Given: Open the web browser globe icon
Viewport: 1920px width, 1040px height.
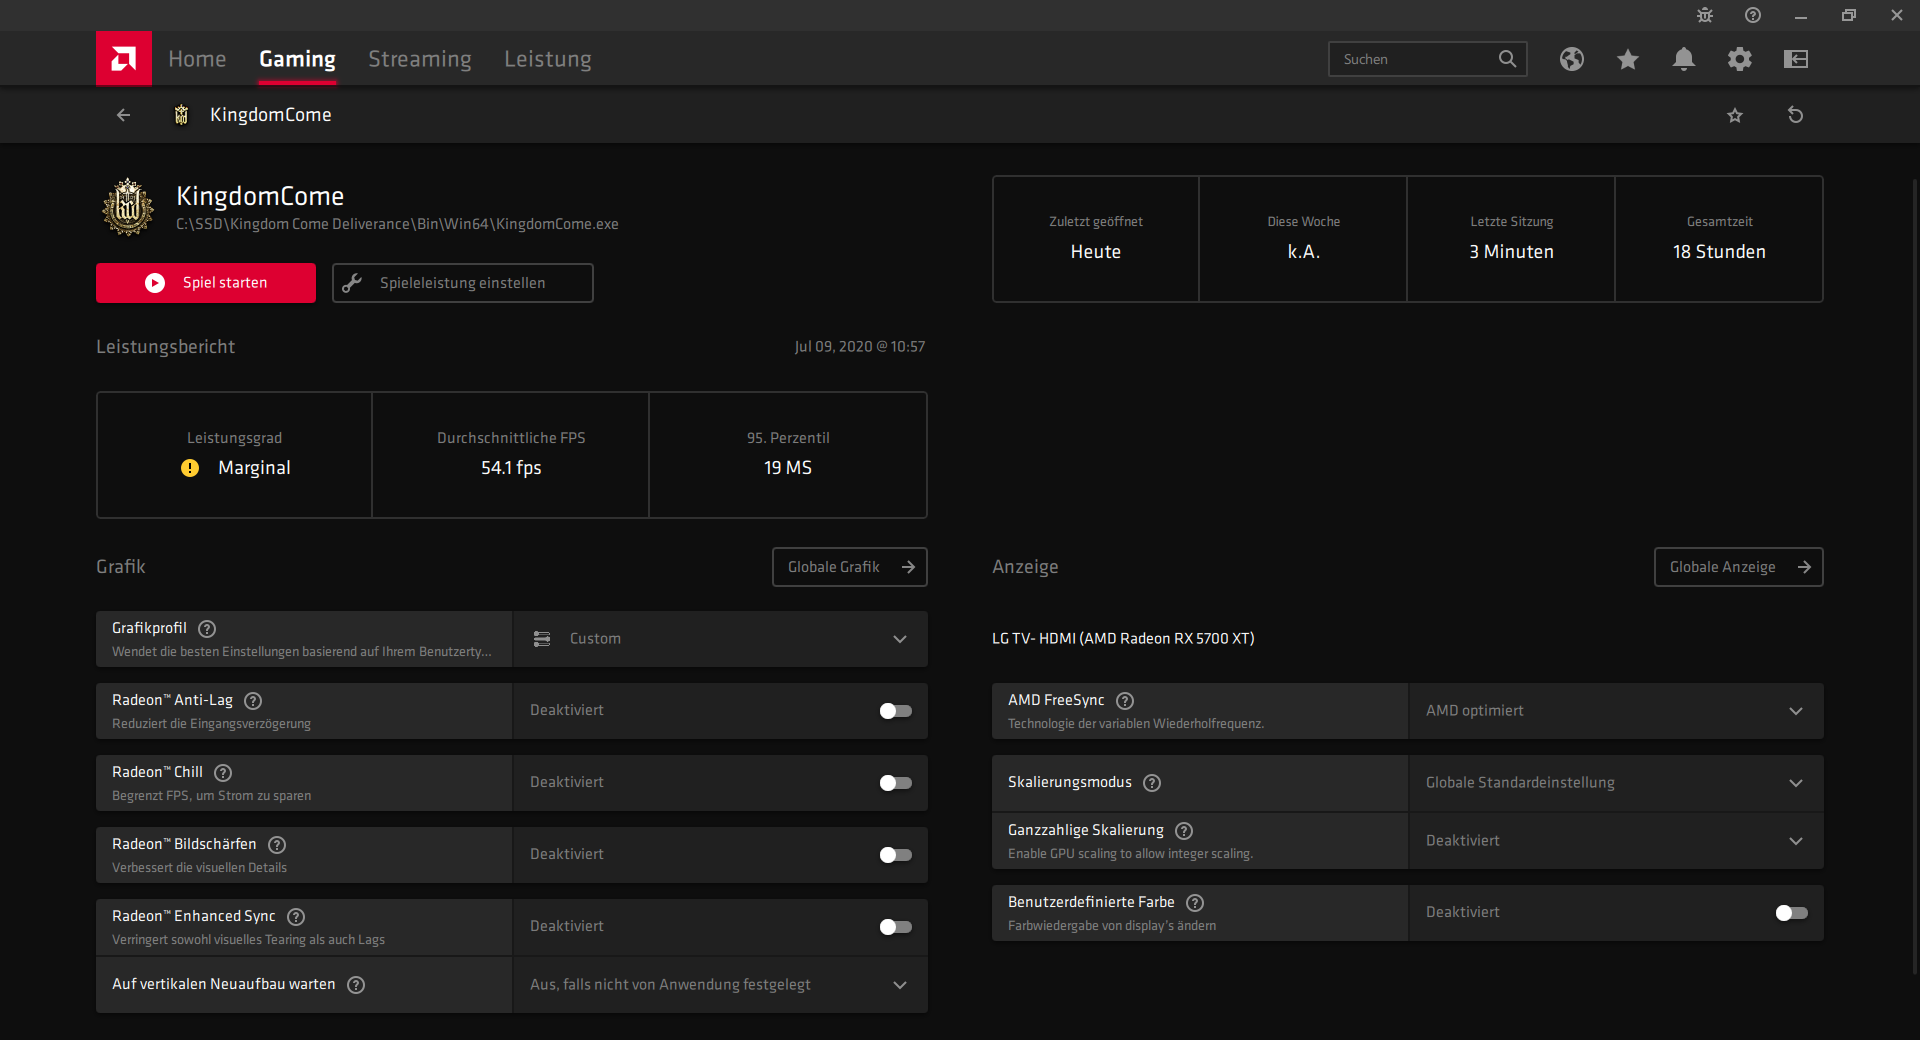Looking at the screenshot, I should 1572,59.
